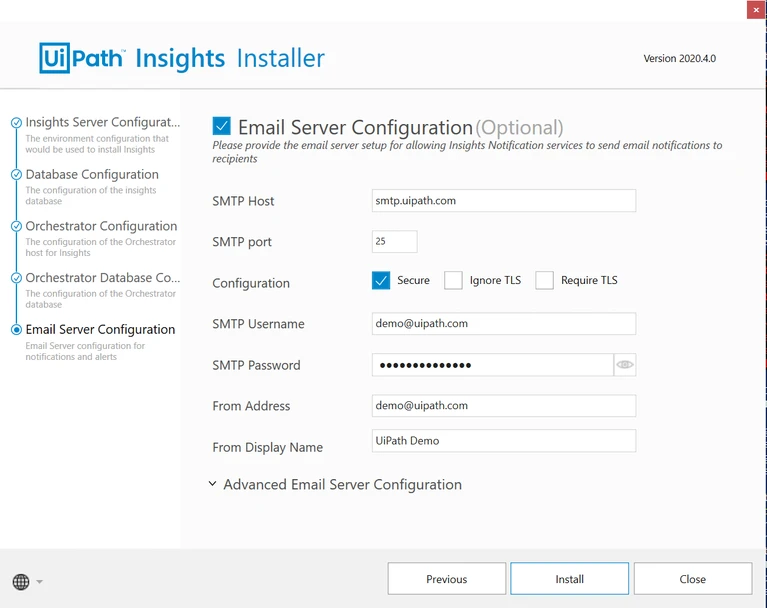Image resolution: width=767 pixels, height=608 pixels.
Task: Expand Advanced Email Server Configuration
Action: 336,484
